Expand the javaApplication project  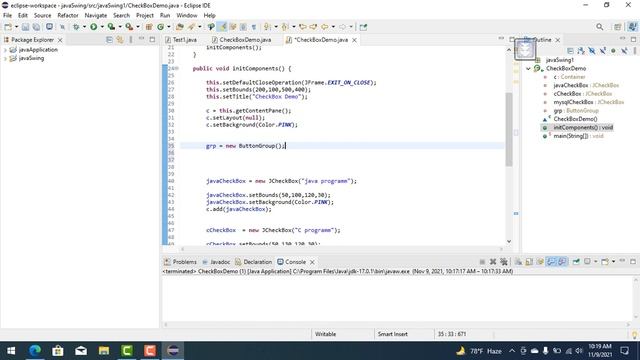(5, 50)
